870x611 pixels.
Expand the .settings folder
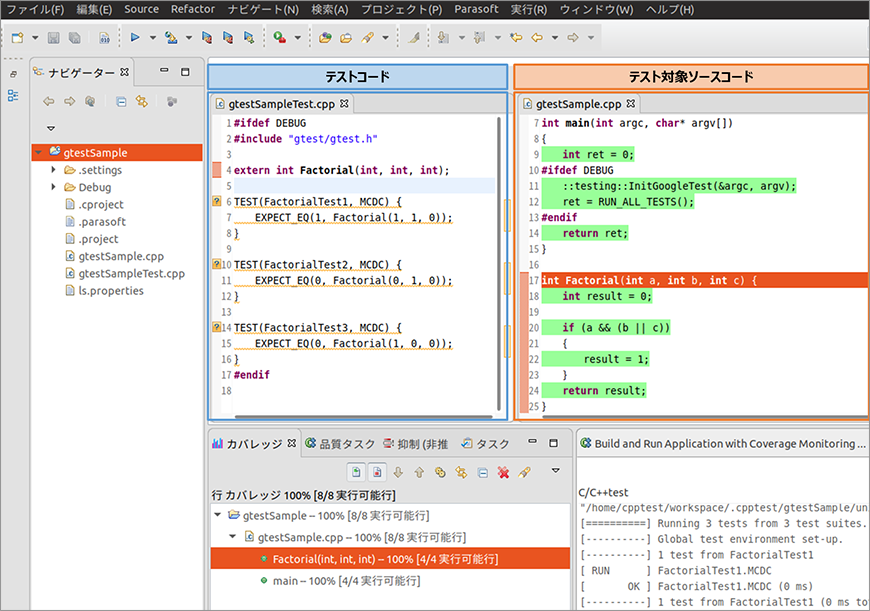click(x=54, y=170)
